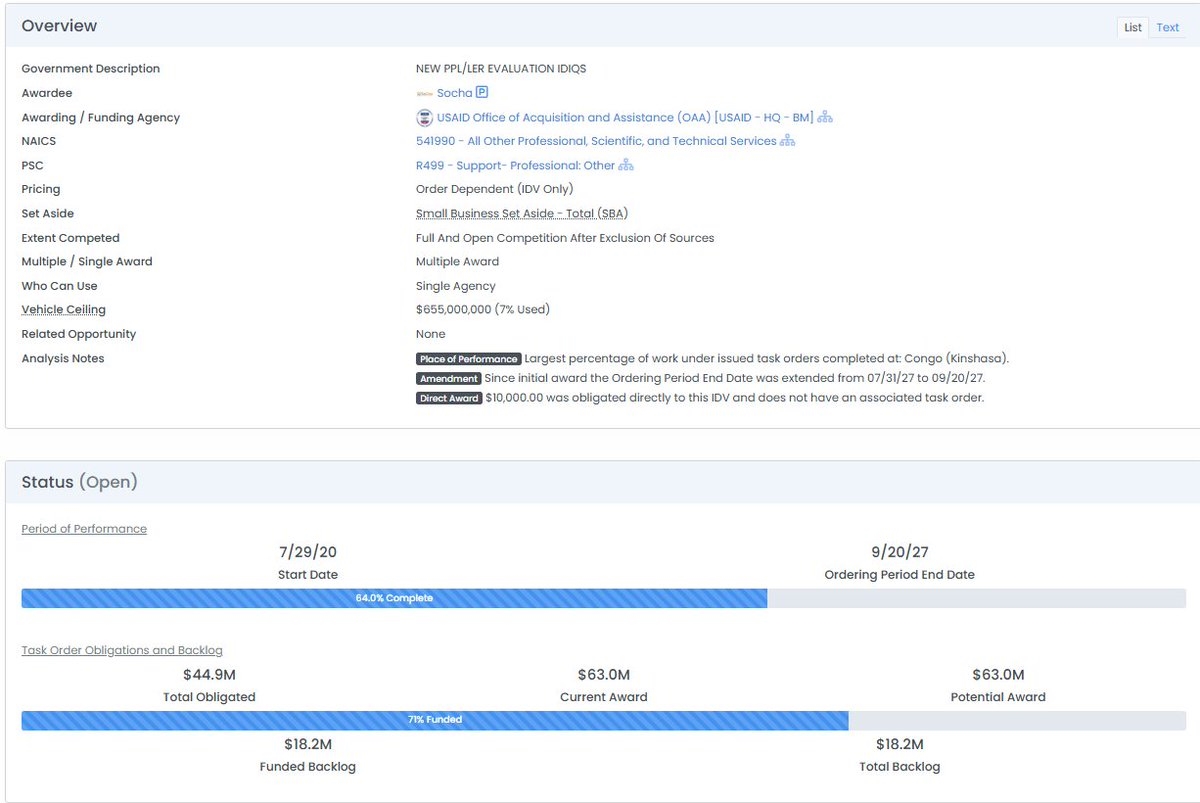Click the Overview section title
The height and width of the screenshot is (803, 1200).
point(59,26)
